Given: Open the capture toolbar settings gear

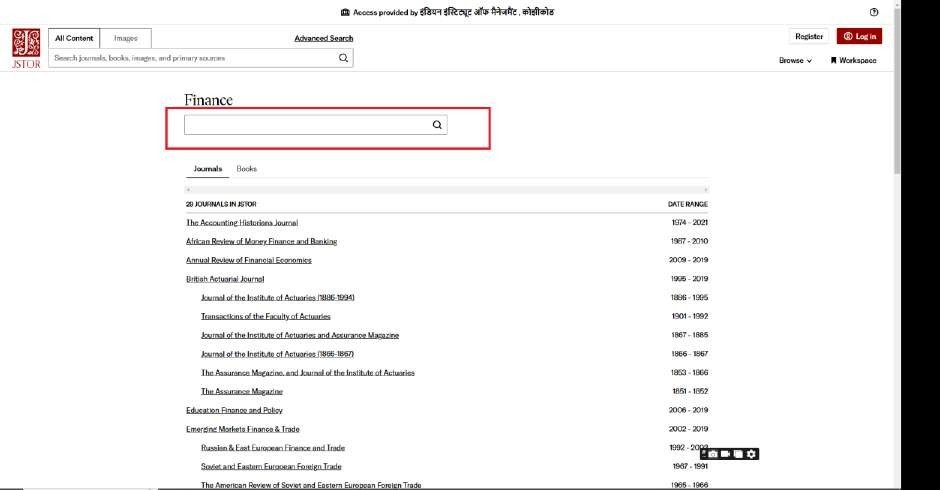Looking at the screenshot, I should click(x=751, y=454).
